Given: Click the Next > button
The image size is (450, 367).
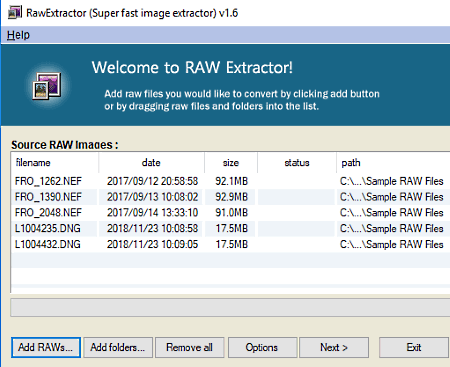Looking at the screenshot, I should [334, 347].
